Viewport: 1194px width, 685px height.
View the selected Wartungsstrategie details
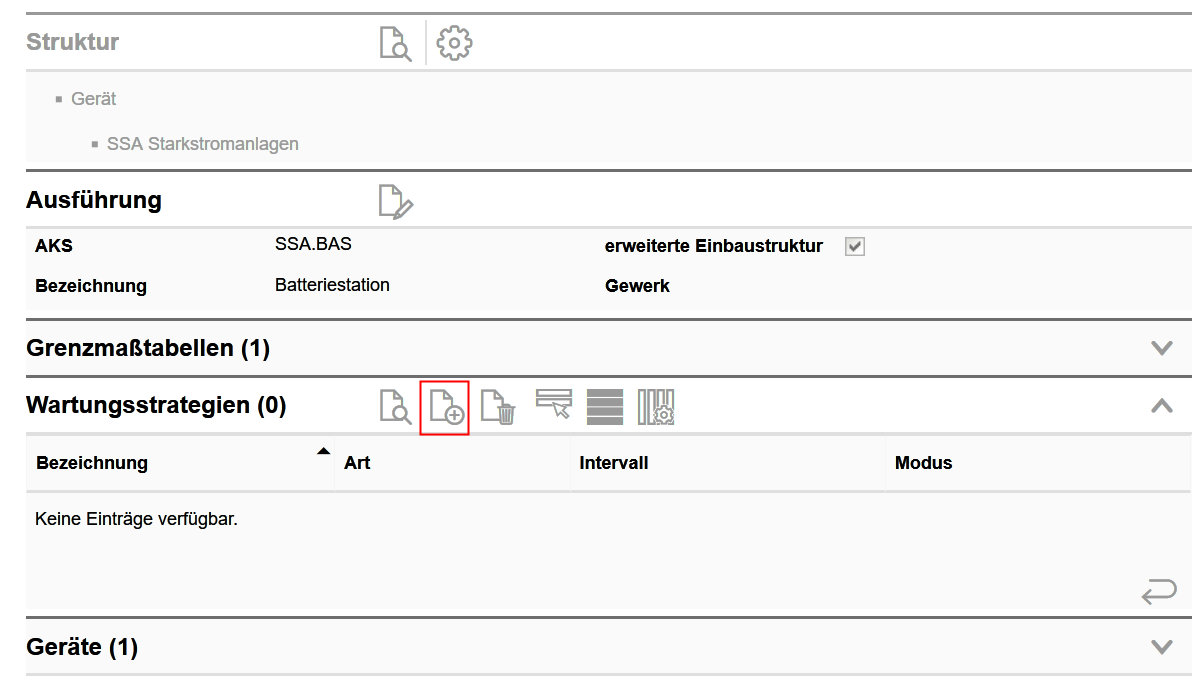tap(395, 407)
